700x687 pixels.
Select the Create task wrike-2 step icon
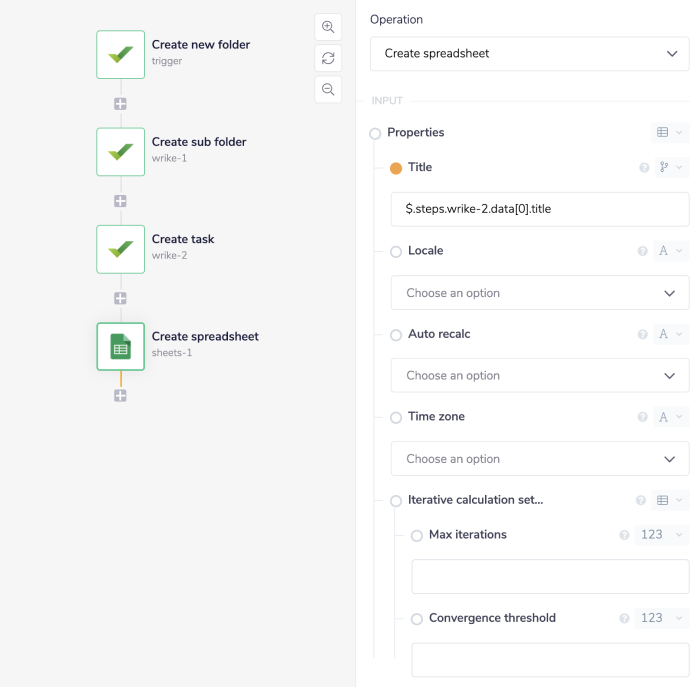click(x=121, y=249)
